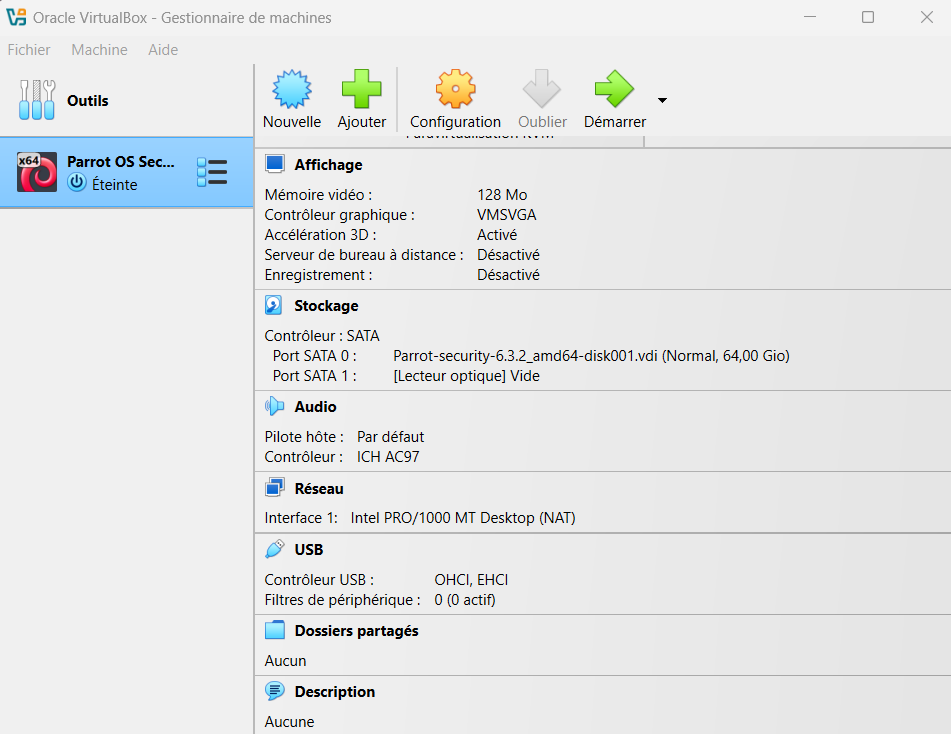Click the Filtres de périphérique label
Viewport: 951px width, 734px height.
[x=343, y=600]
